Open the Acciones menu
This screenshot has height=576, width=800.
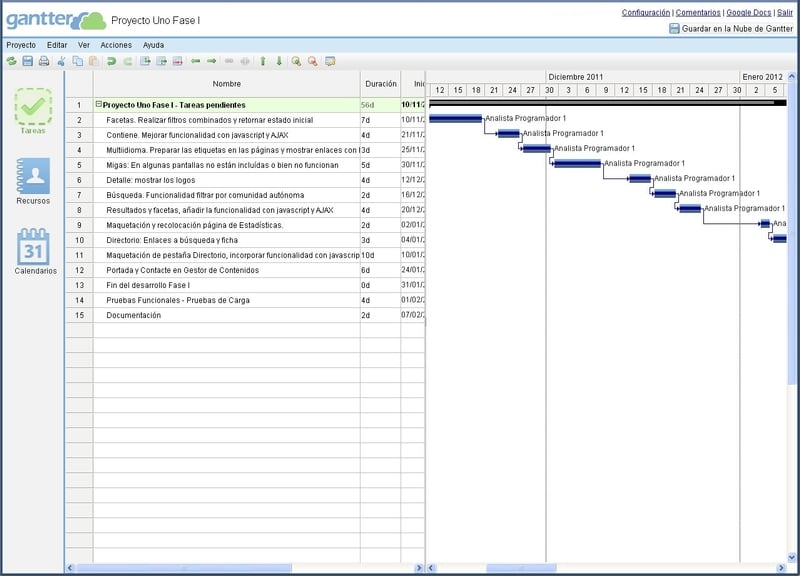click(x=116, y=45)
